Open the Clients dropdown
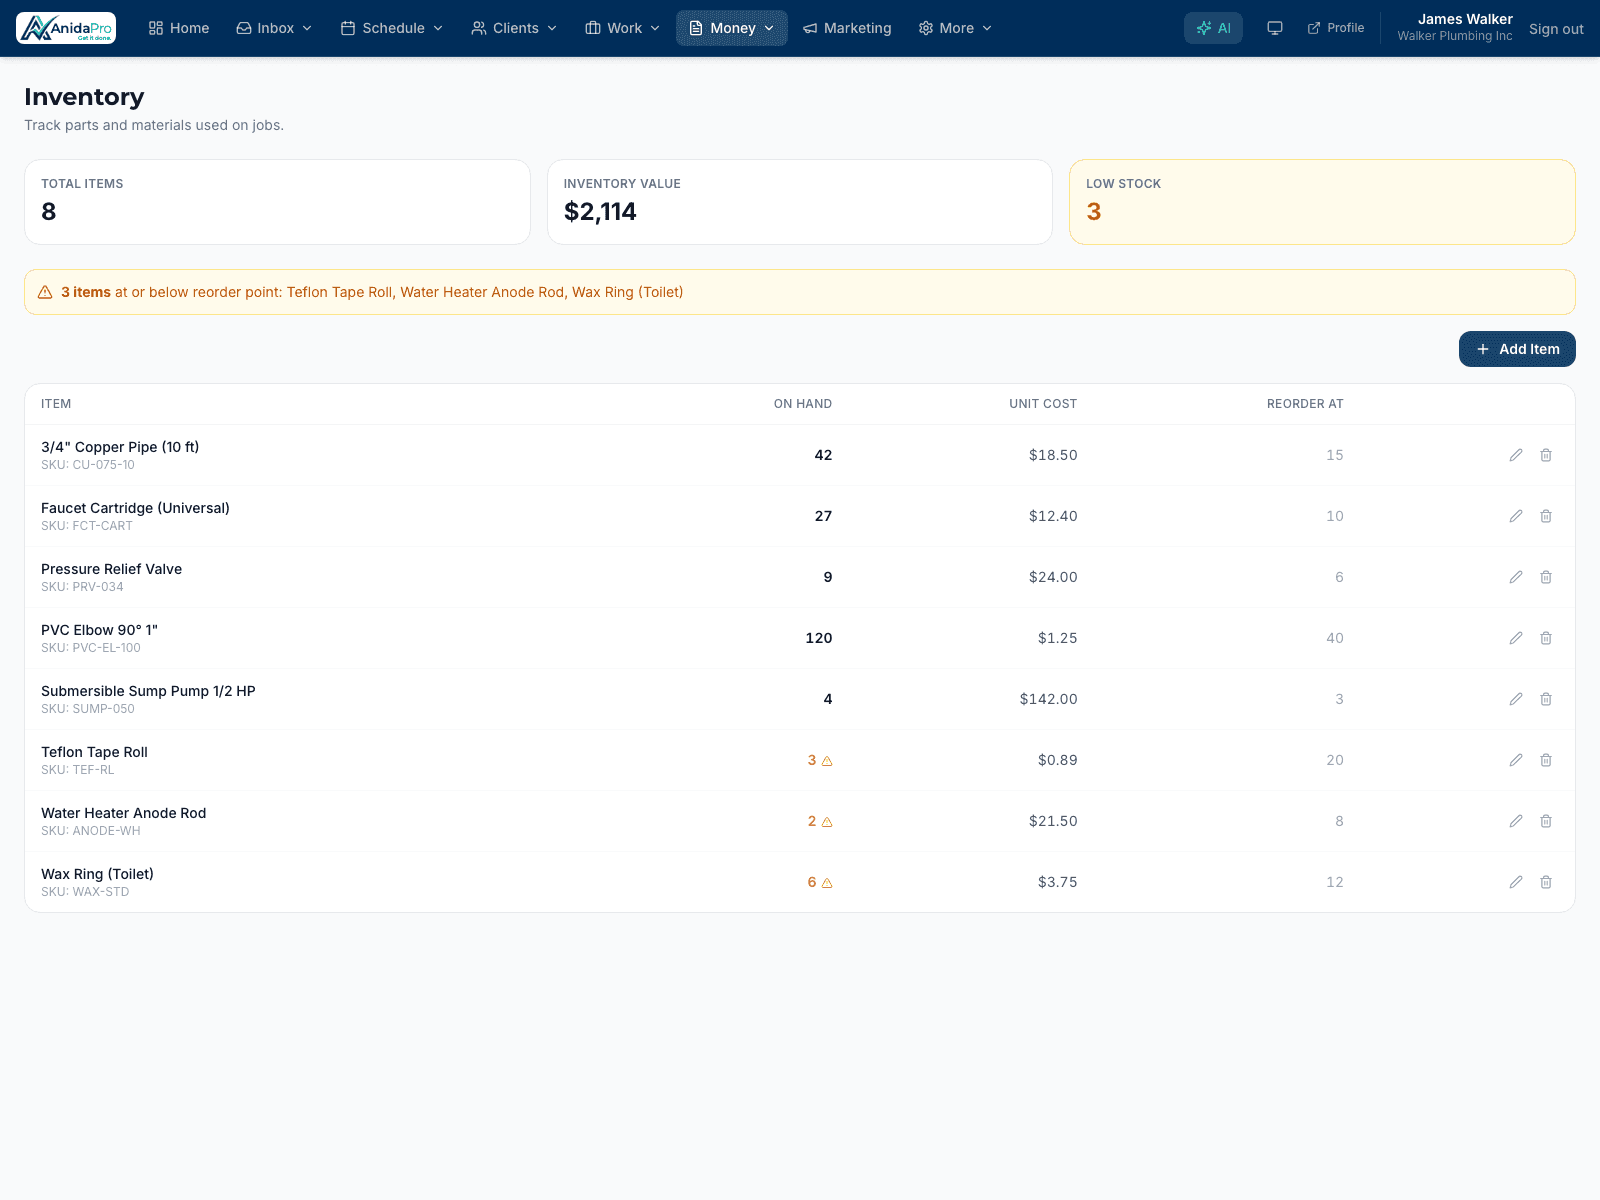1600x1200 pixels. [514, 28]
